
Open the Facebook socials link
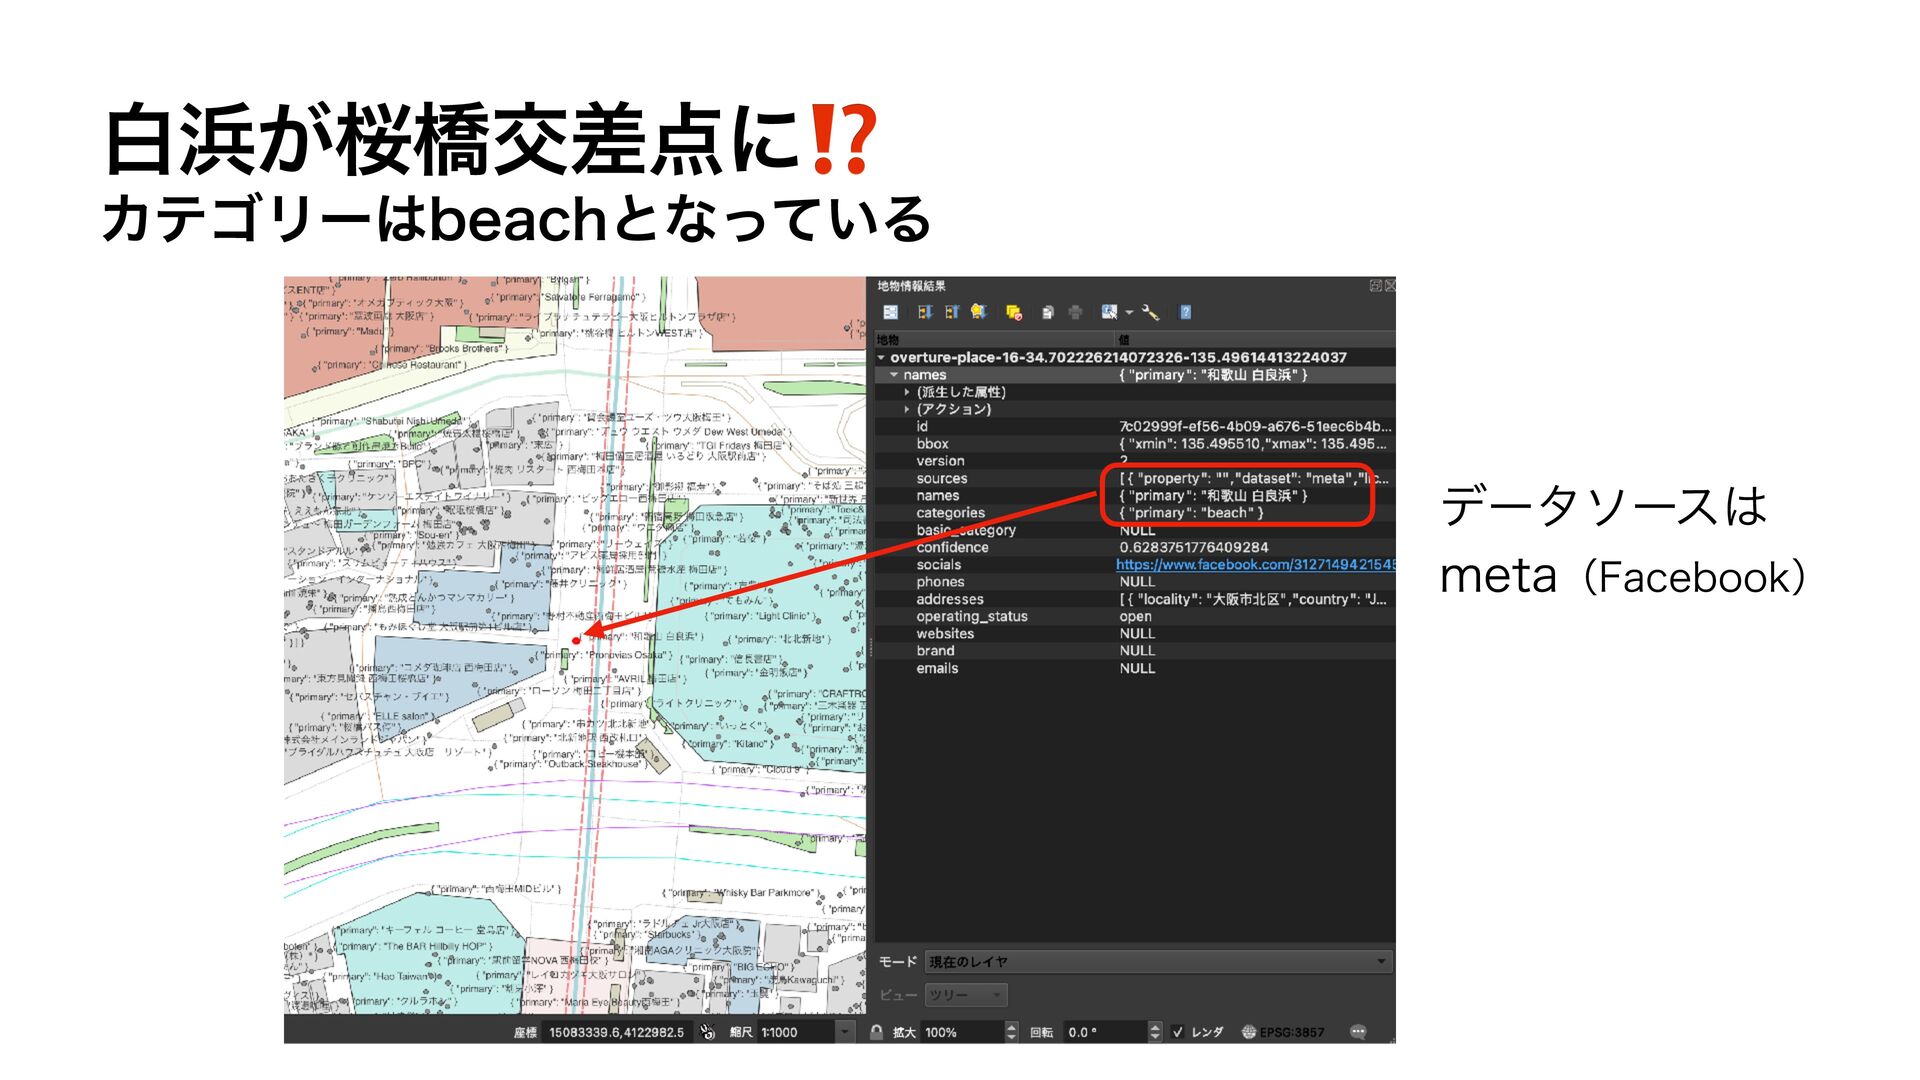click(1254, 565)
